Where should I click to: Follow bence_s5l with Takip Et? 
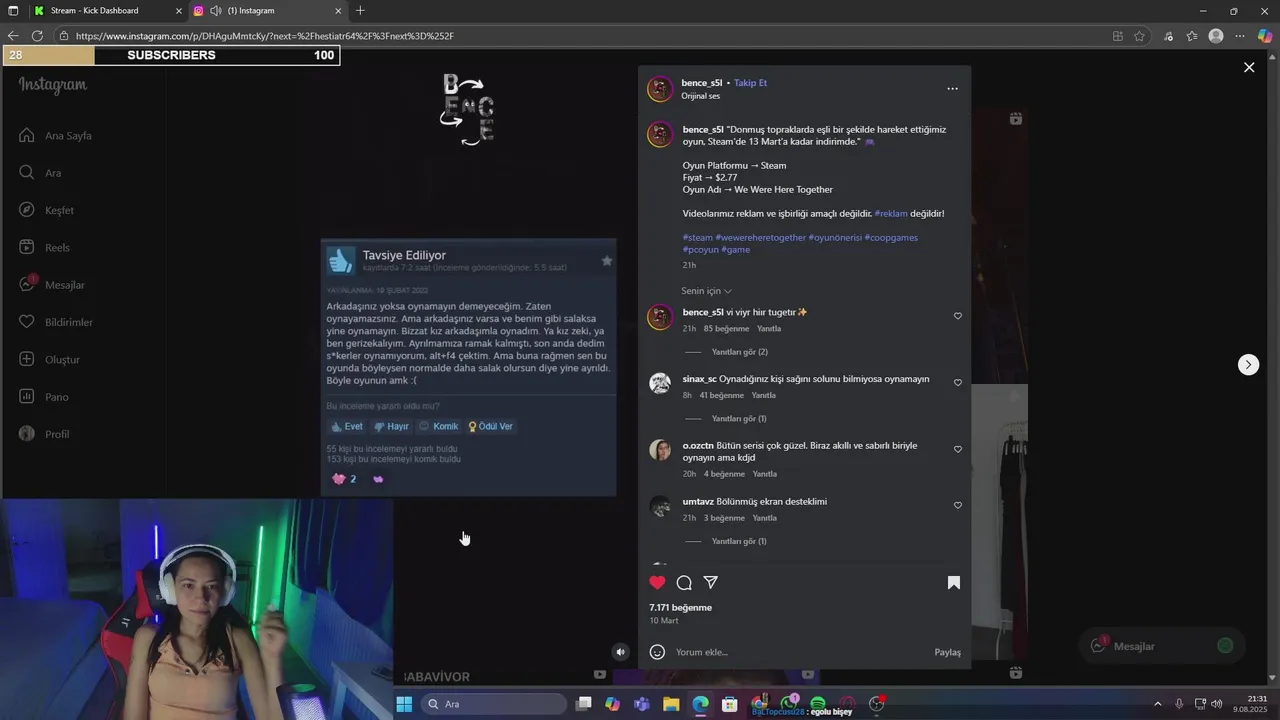[750, 83]
